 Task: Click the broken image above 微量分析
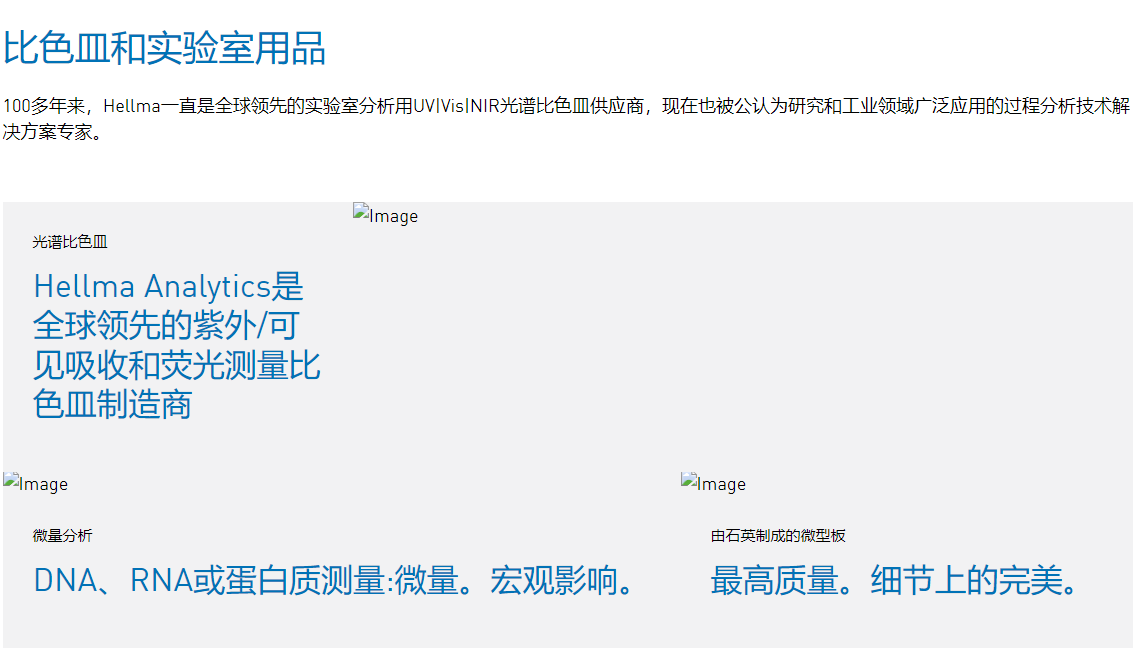pos(35,483)
